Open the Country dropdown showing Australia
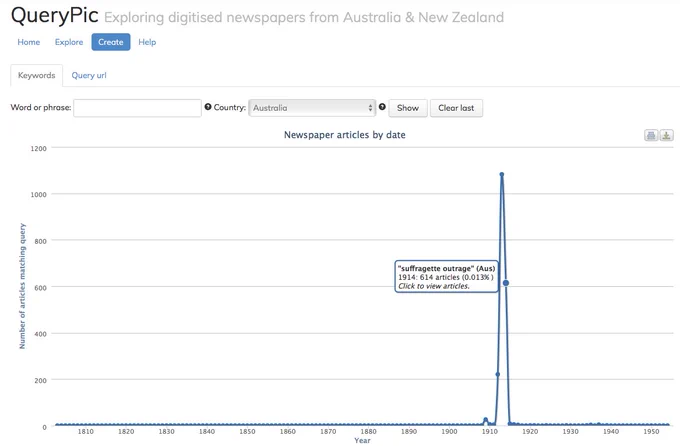Viewport: 680px width, 446px height. pos(312,108)
